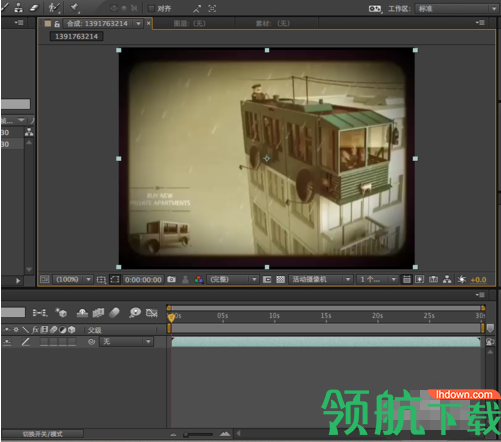Toggle the layer shy switch
Image resolution: width=501 pixels, height=442 pixels.
click(7, 342)
